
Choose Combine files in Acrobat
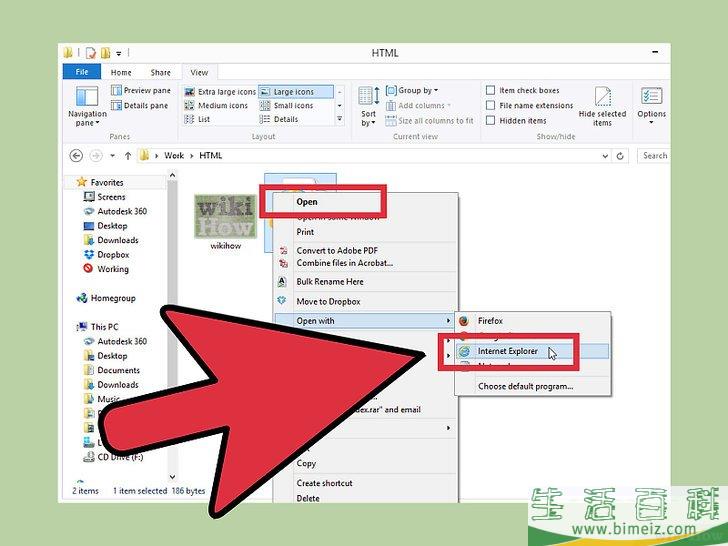pos(344,263)
